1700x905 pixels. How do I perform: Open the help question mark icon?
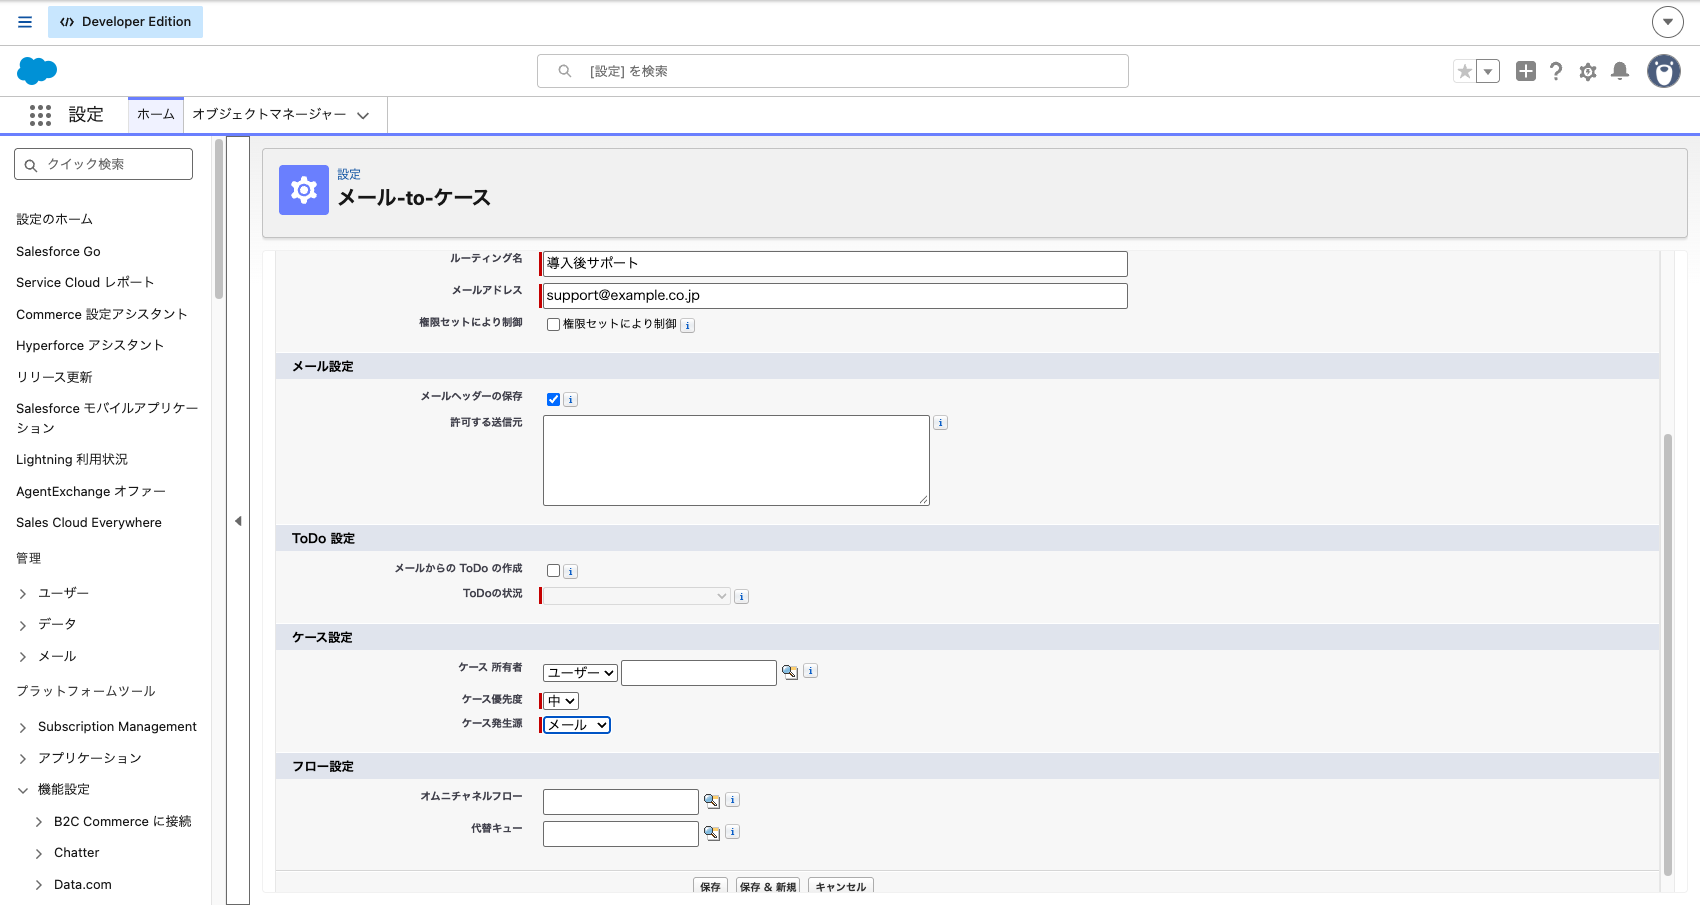(1556, 71)
